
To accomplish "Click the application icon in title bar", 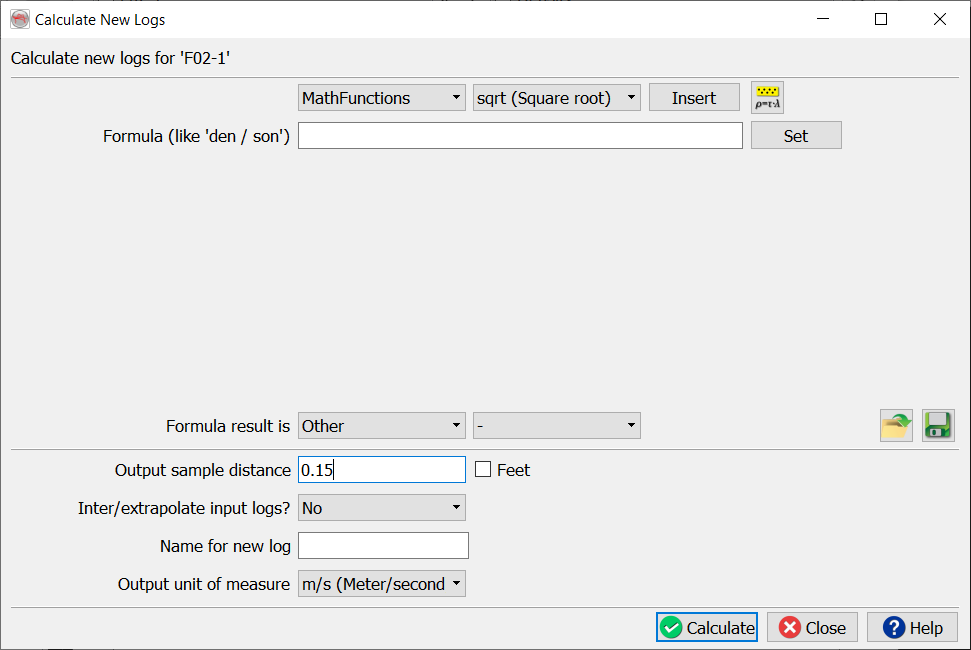I will point(20,19).
